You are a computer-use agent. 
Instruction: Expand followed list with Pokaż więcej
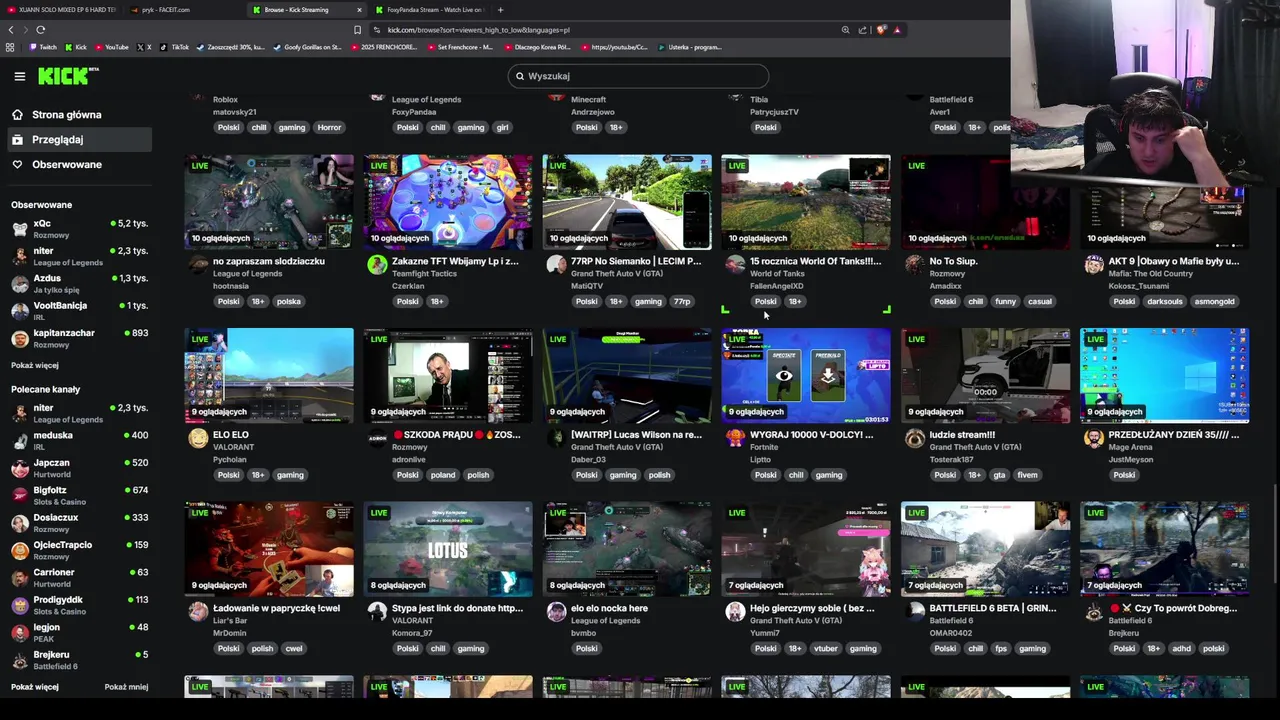click(35, 366)
